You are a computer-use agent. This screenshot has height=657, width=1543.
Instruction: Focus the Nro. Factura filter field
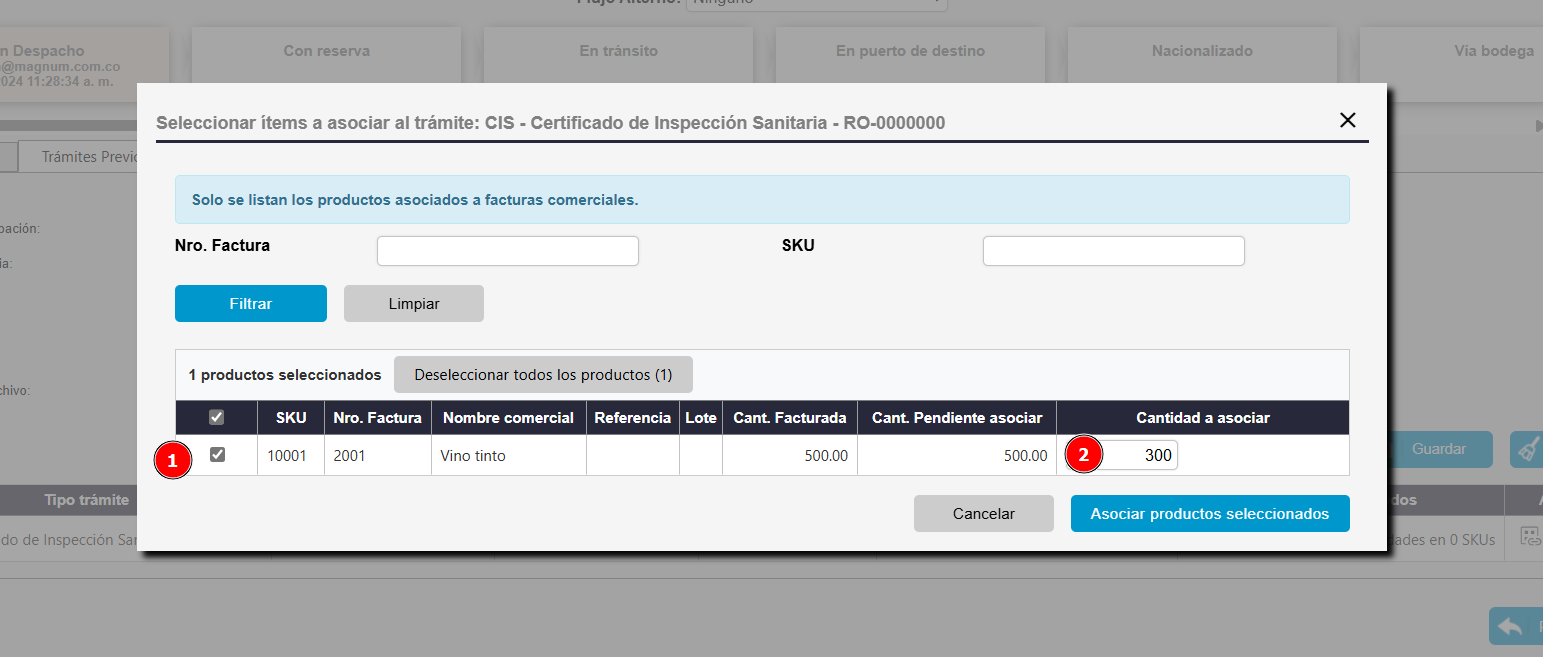[507, 251]
